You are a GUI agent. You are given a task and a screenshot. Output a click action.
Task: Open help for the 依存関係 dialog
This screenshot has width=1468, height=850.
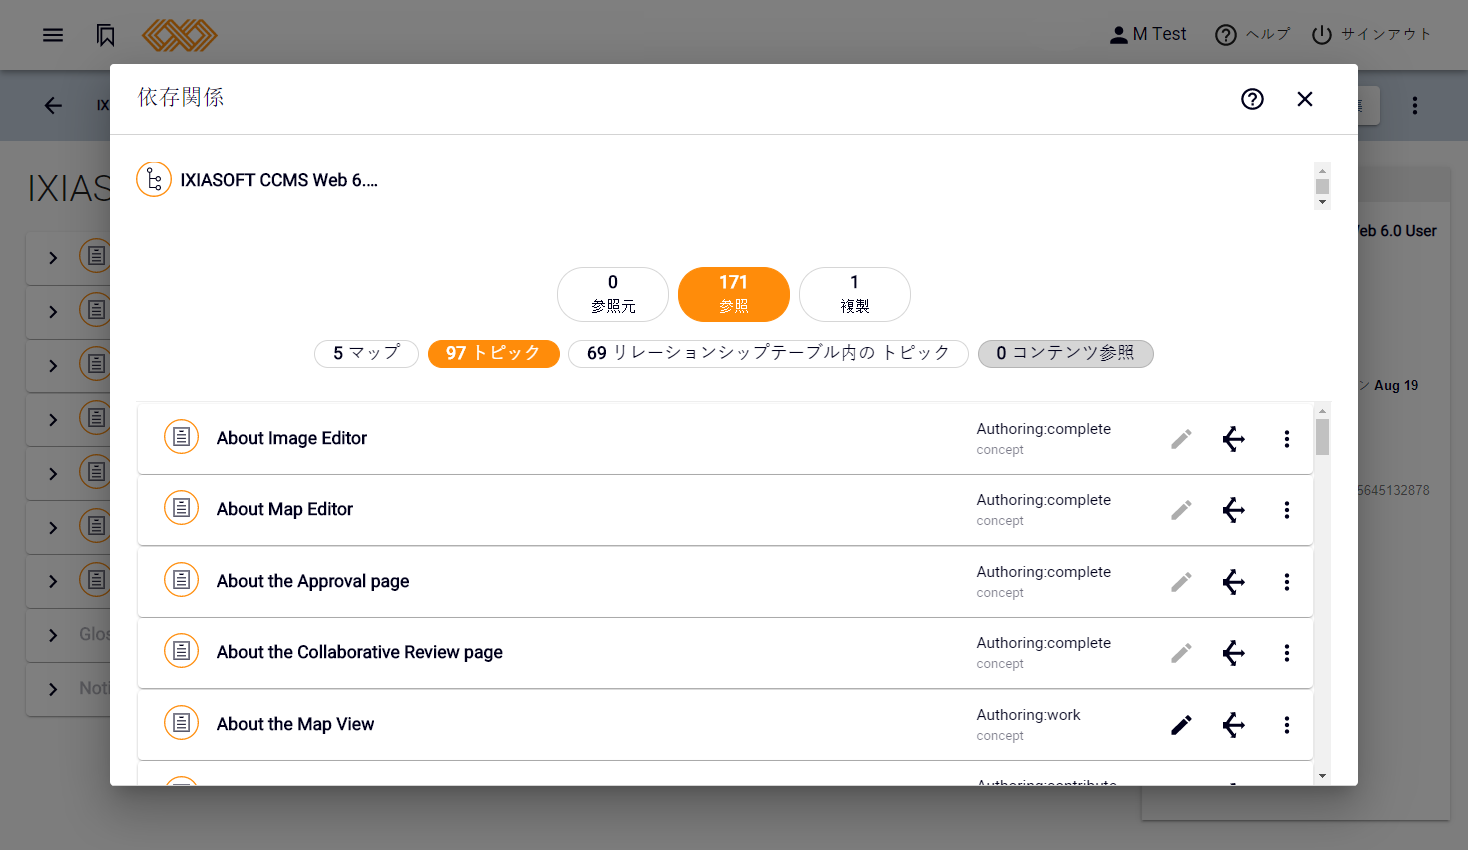[x=1252, y=99]
